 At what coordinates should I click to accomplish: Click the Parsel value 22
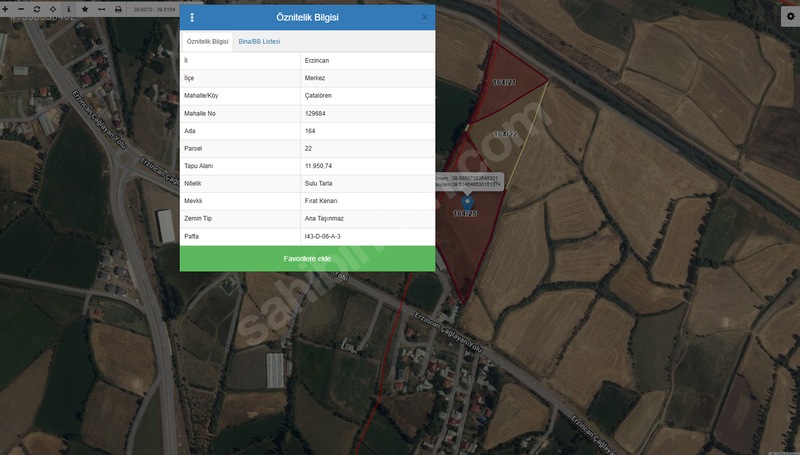click(x=308, y=148)
